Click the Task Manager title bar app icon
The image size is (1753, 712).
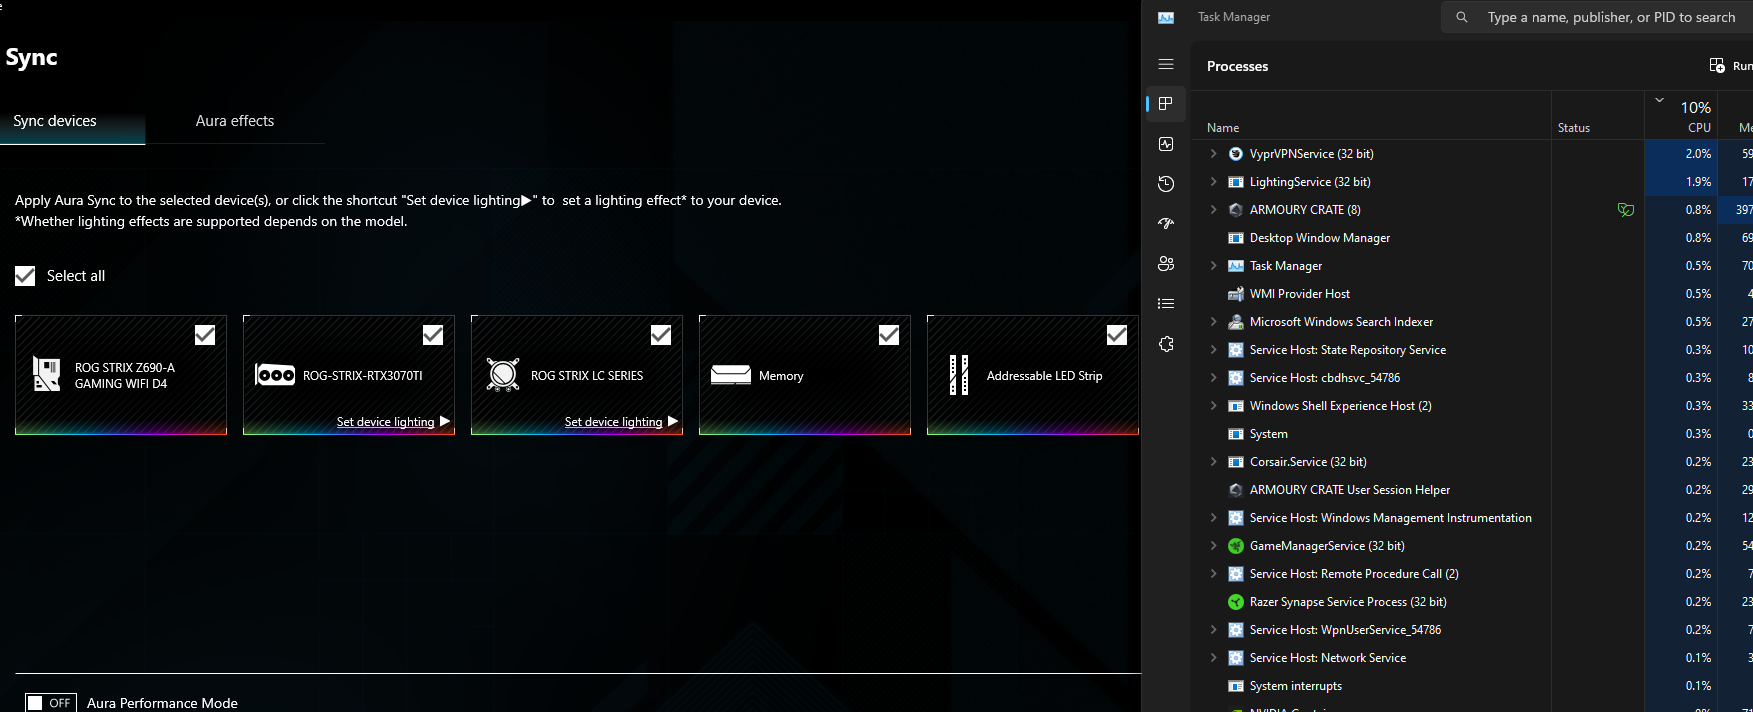coord(1166,17)
